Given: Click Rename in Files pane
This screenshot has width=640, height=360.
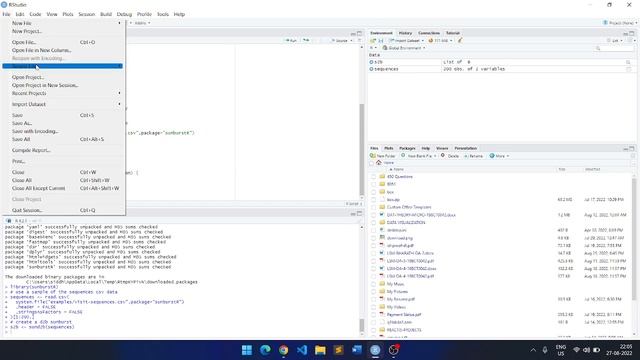Looking at the screenshot, I should click(x=473, y=156).
